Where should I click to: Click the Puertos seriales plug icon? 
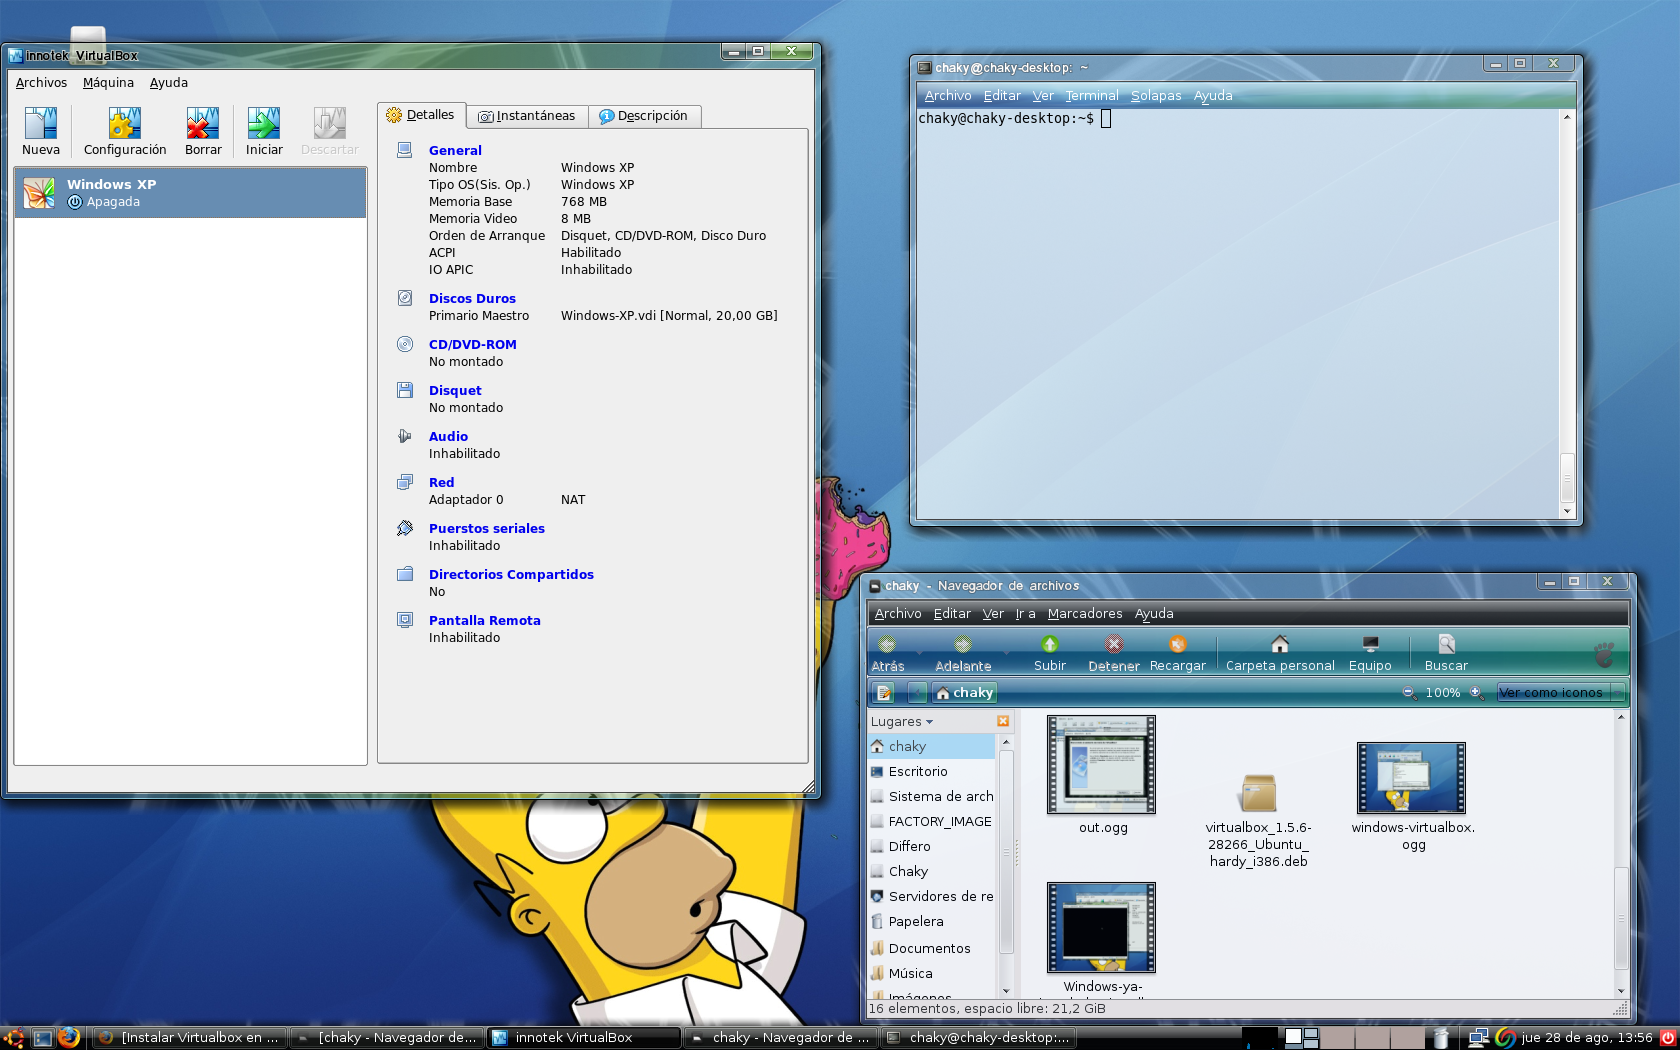pos(405,528)
